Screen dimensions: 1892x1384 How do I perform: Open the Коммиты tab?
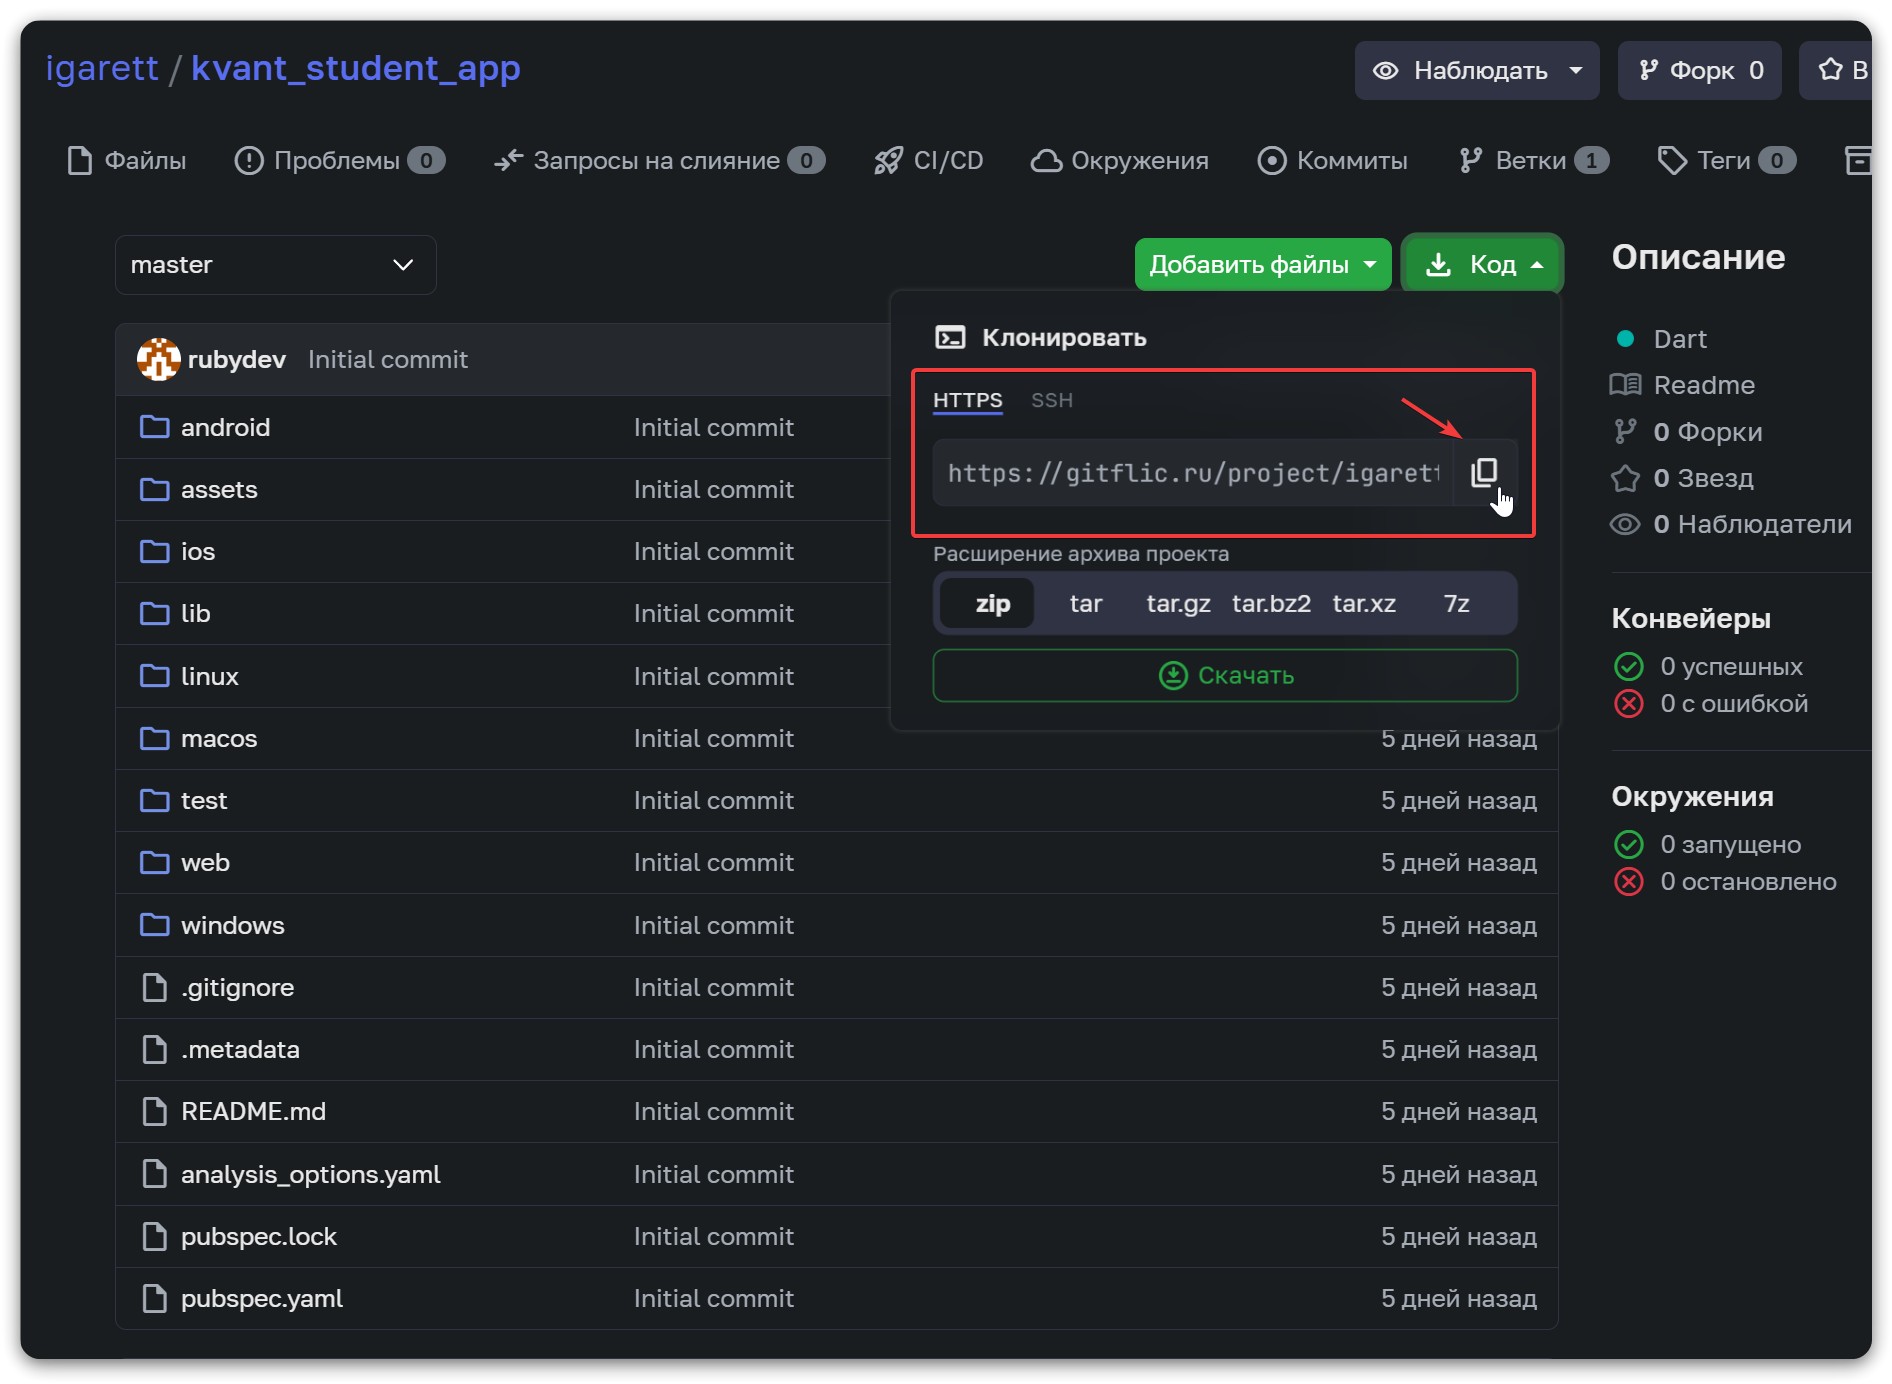1332,160
